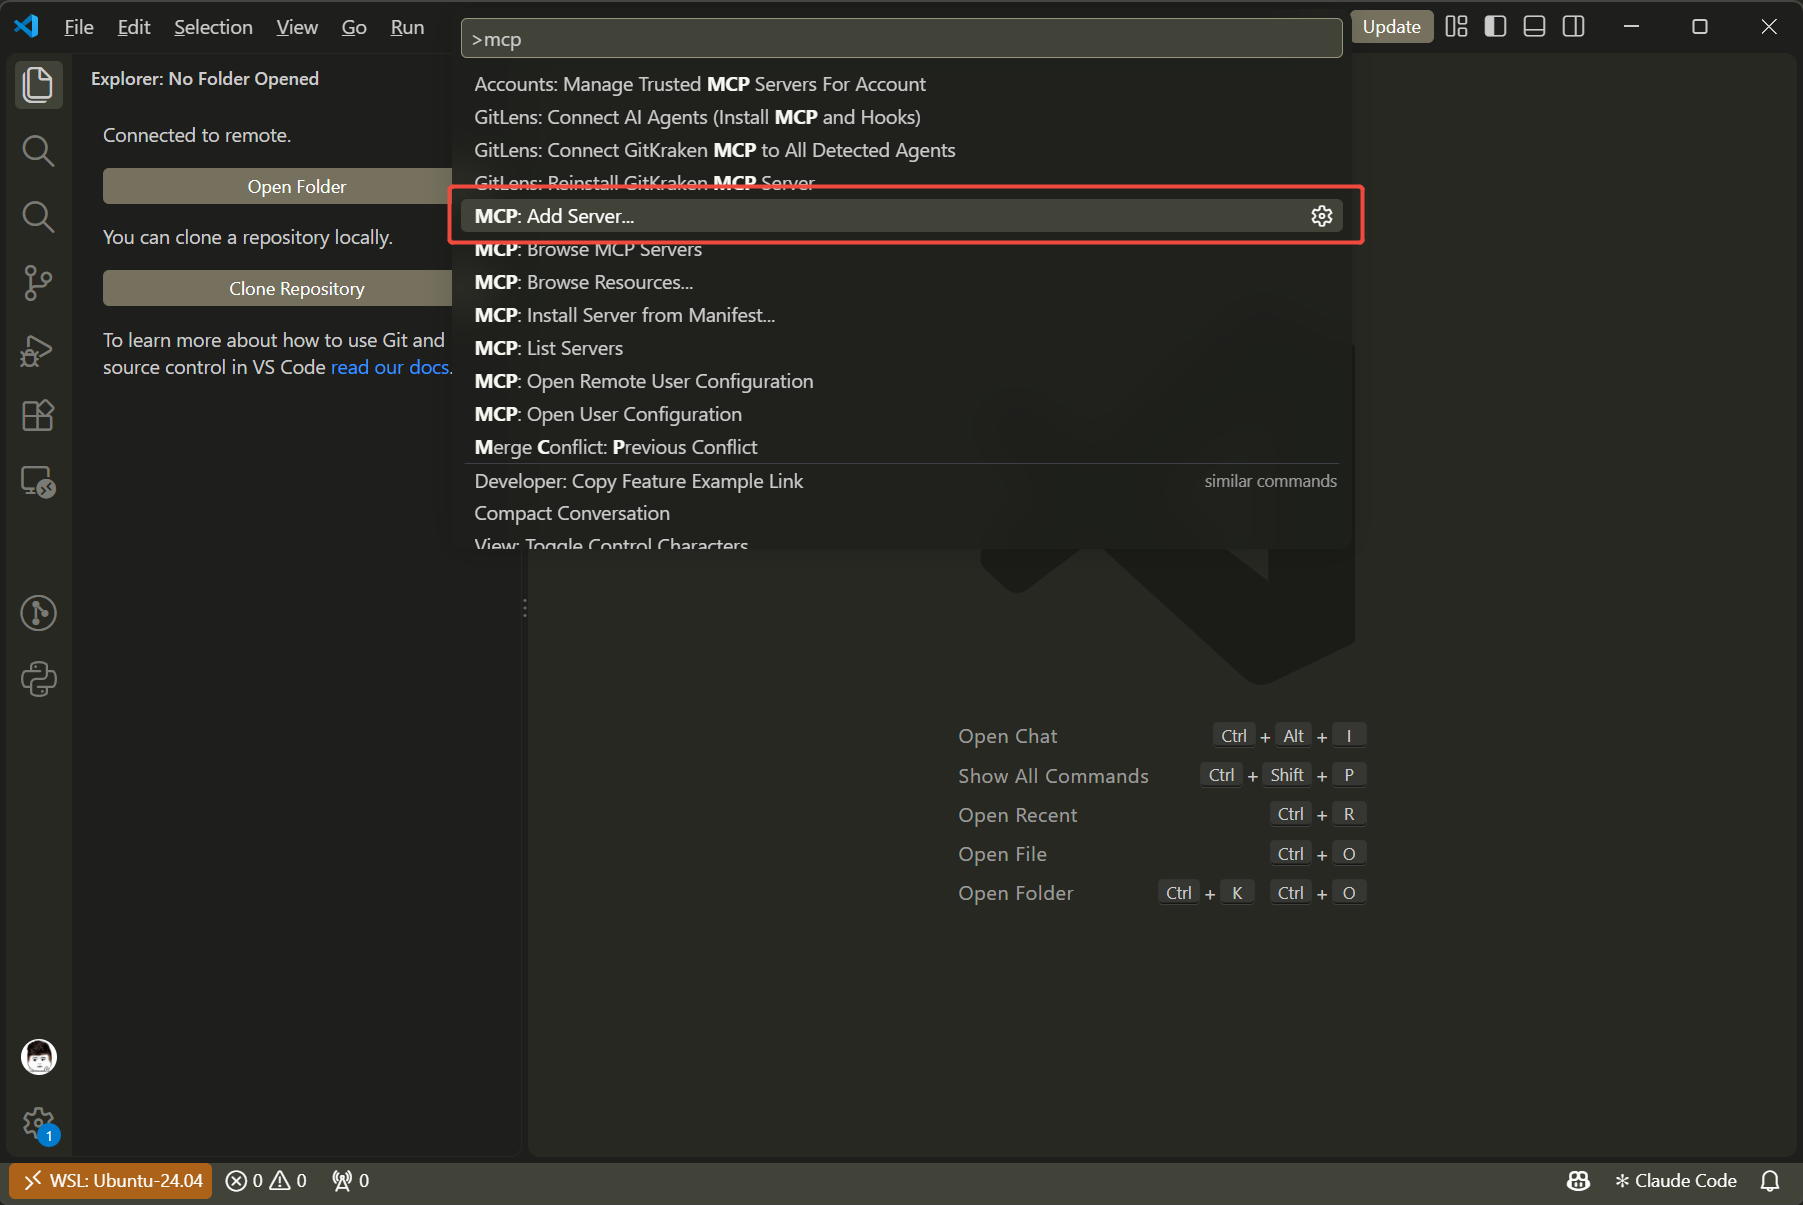Open the GitLens icon in activity bar

coord(38,613)
